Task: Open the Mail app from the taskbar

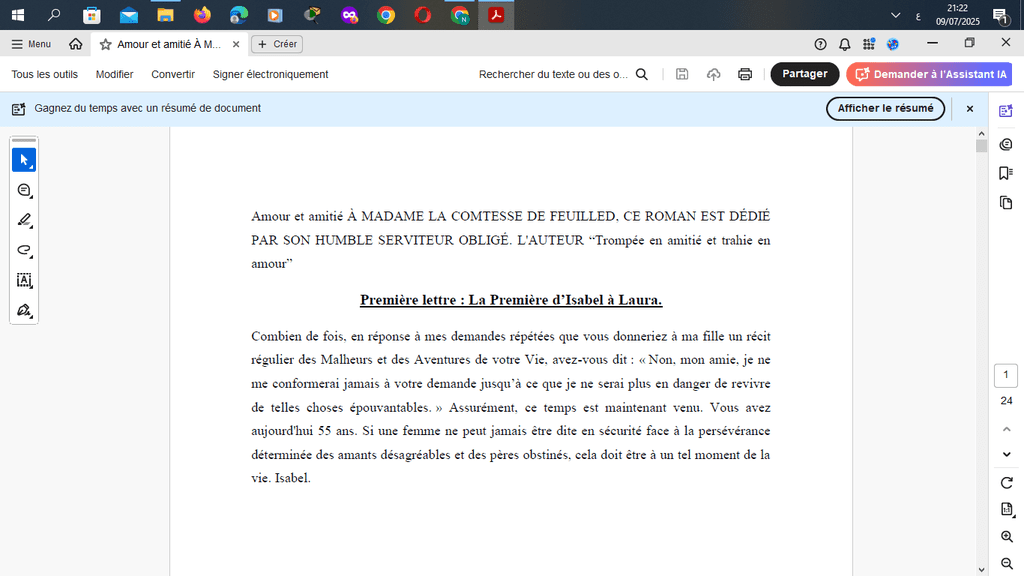Action: coord(129,14)
